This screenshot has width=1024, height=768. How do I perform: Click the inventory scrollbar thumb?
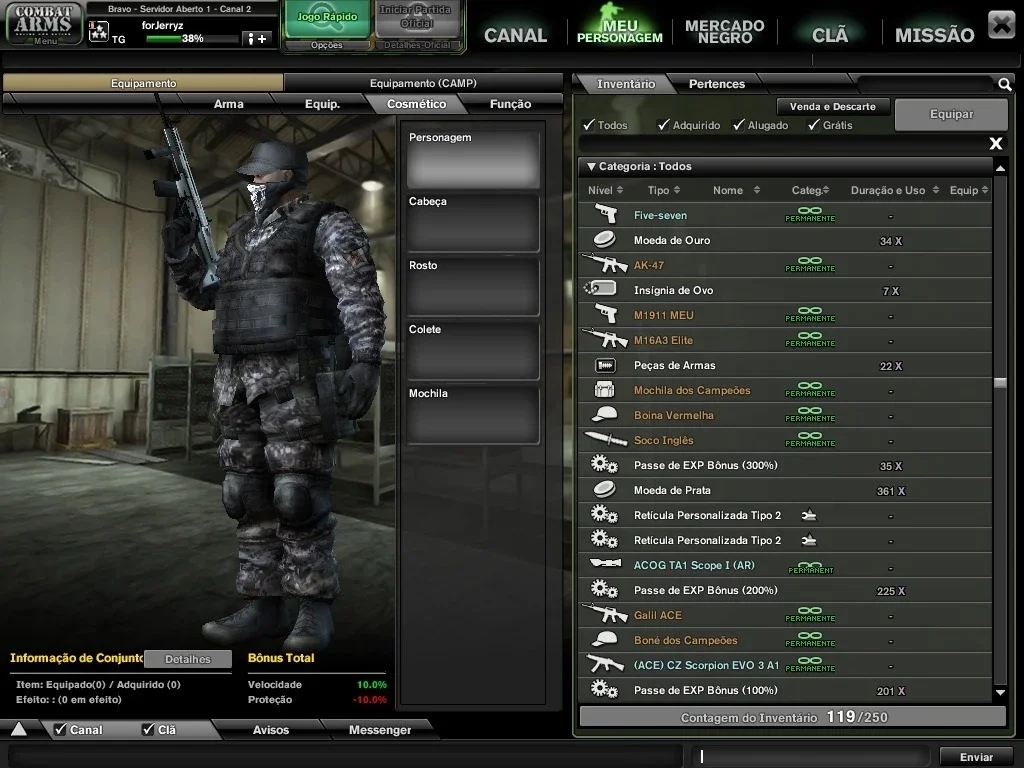point(1000,382)
